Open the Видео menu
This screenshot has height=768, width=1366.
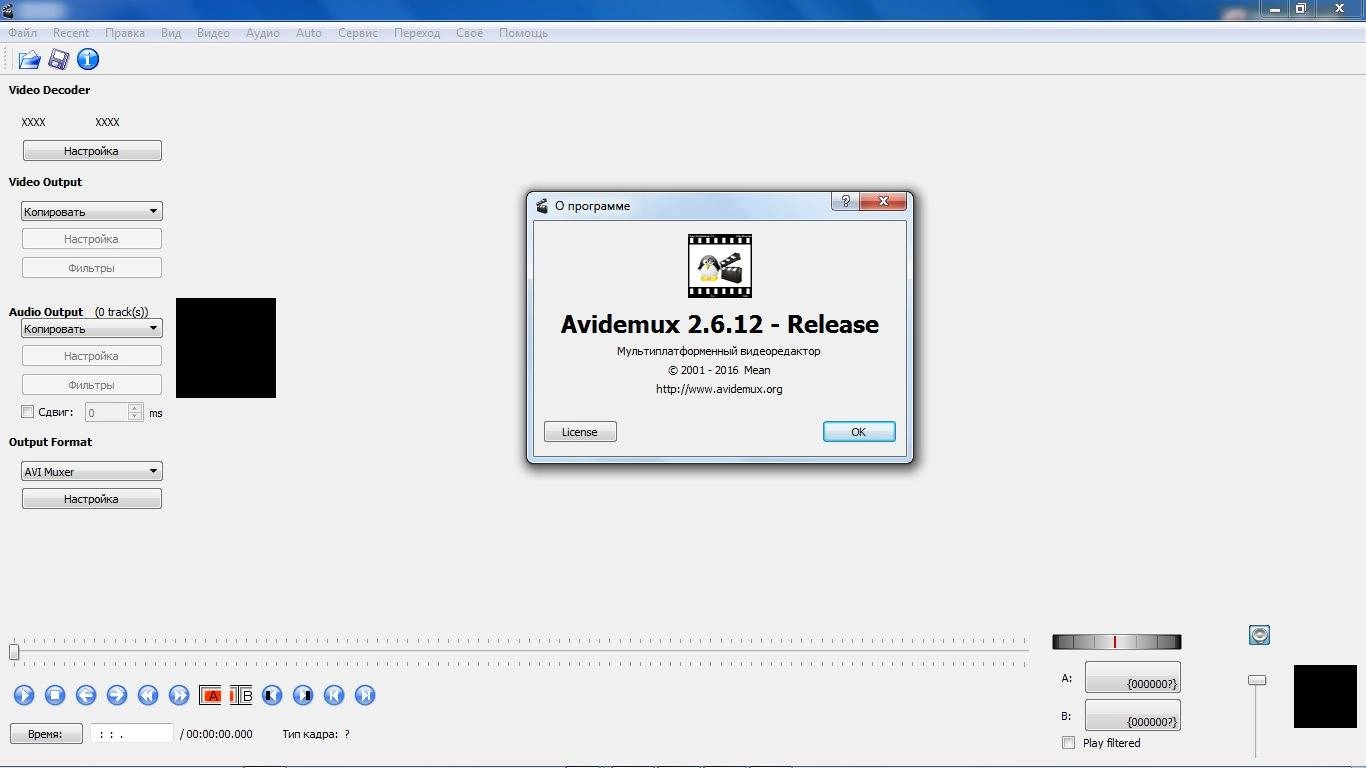click(x=213, y=33)
